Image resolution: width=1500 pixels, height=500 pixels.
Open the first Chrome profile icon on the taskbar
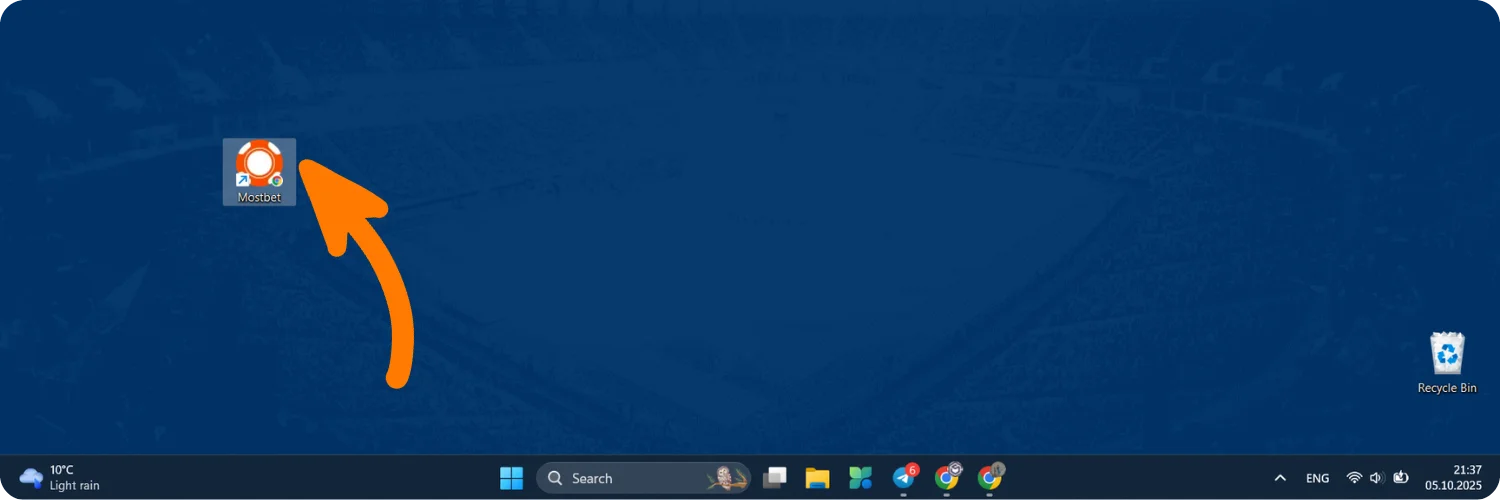click(x=947, y=477)
